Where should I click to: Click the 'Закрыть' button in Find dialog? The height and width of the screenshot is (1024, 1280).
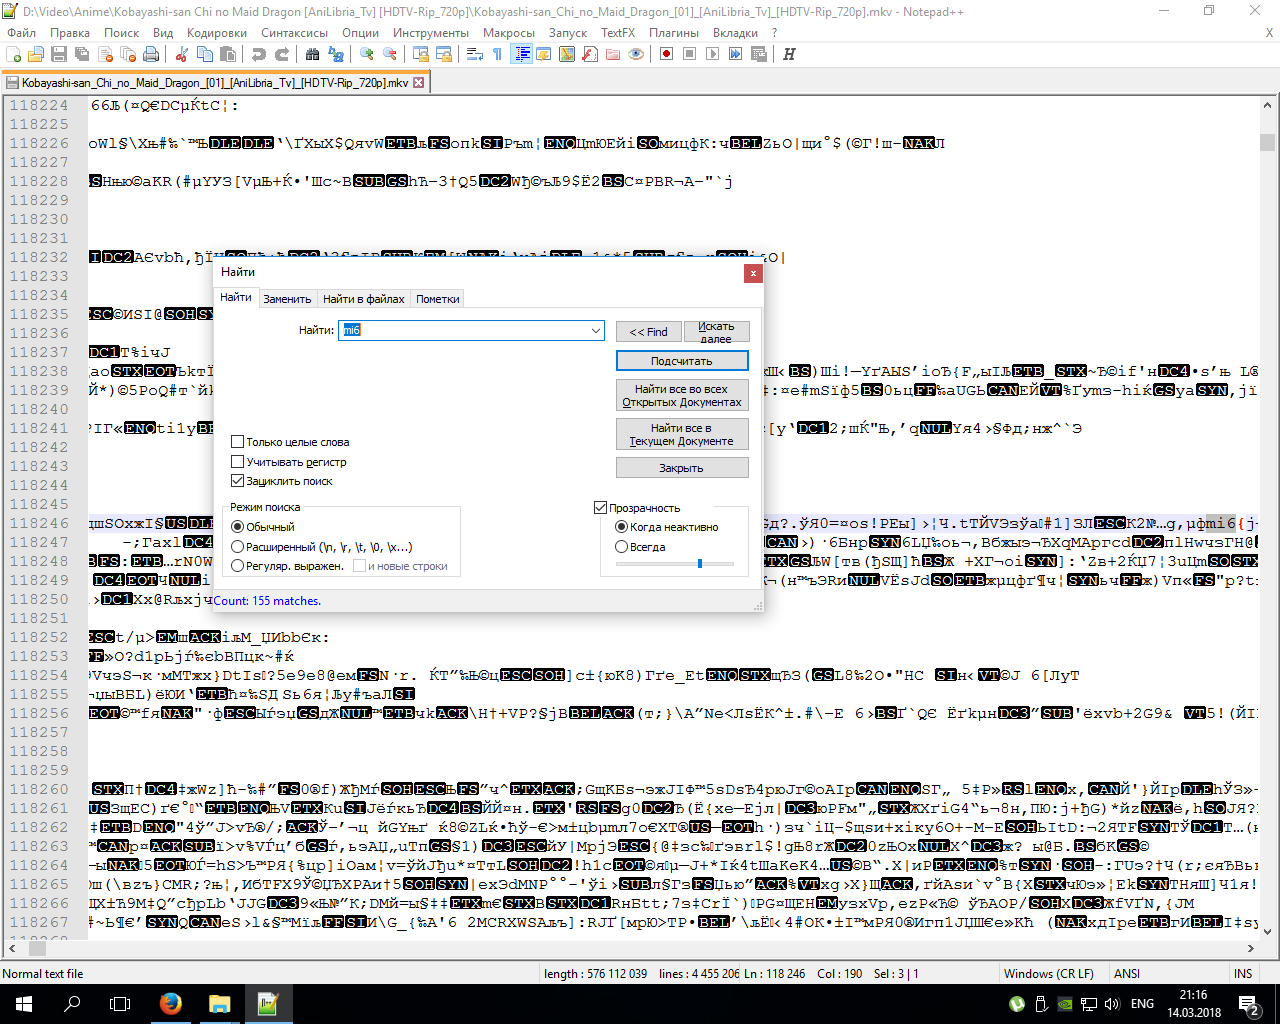[x=682, y=468]
